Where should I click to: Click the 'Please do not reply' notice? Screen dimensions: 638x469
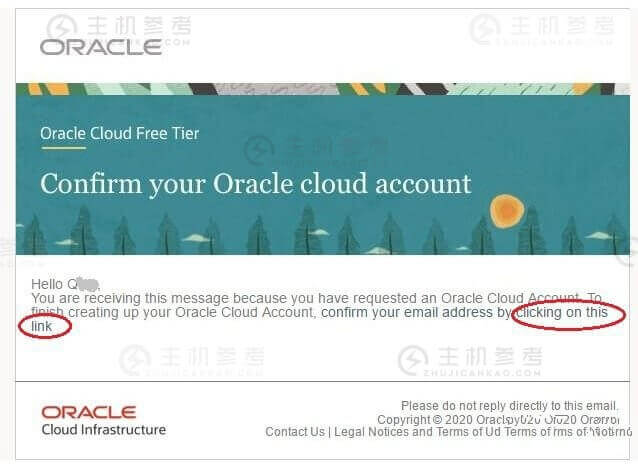(509, 406)
